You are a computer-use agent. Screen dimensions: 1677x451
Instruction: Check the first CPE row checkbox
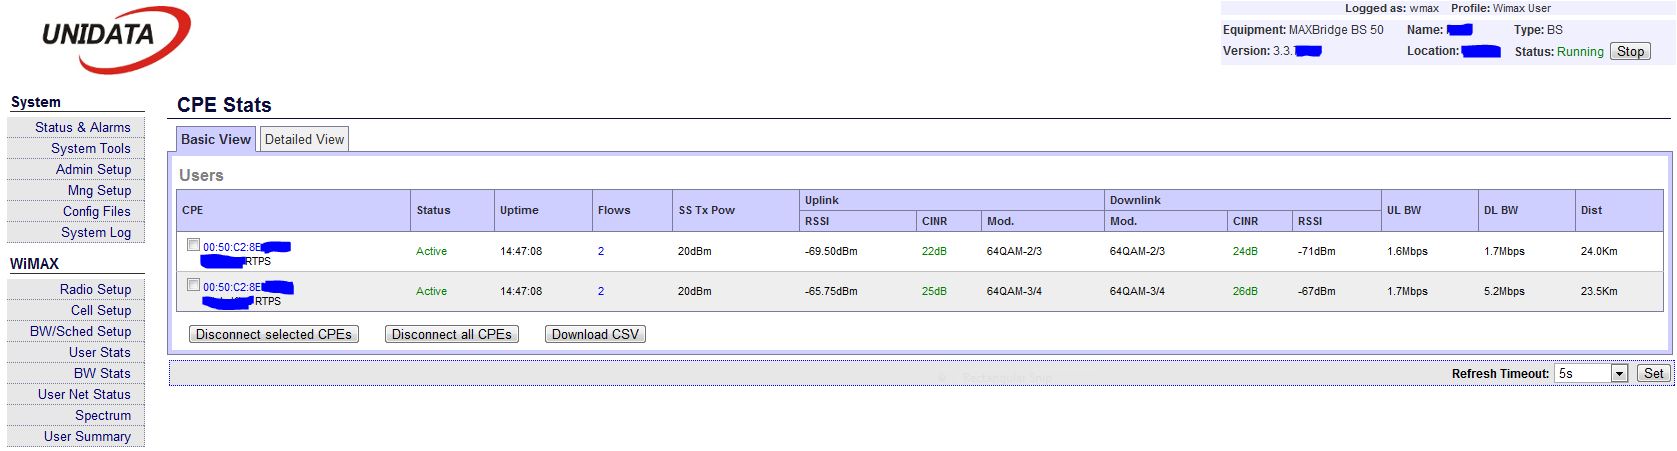[194, 245]
